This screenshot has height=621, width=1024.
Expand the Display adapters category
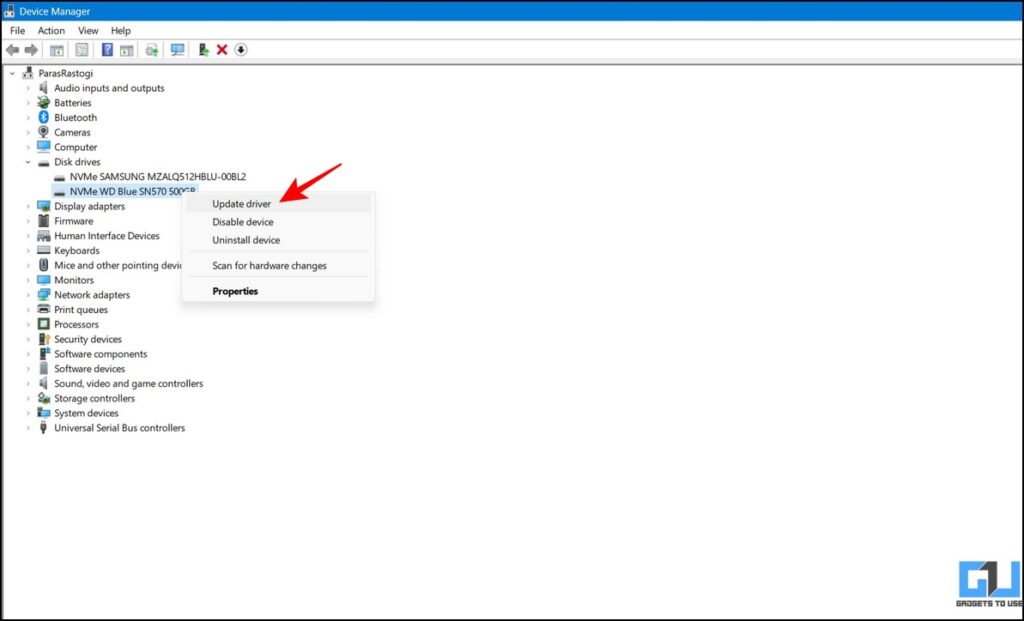coord(30,206)
